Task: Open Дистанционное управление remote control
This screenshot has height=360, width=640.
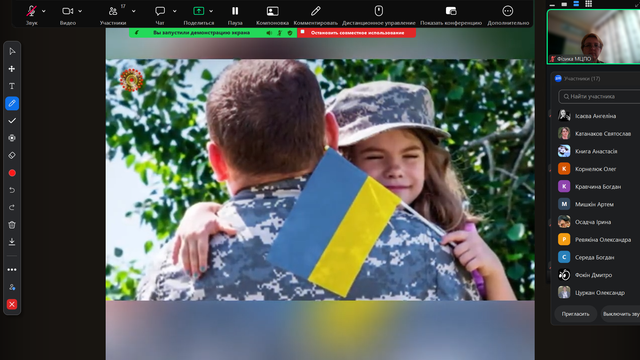Action: pos(379,15)
